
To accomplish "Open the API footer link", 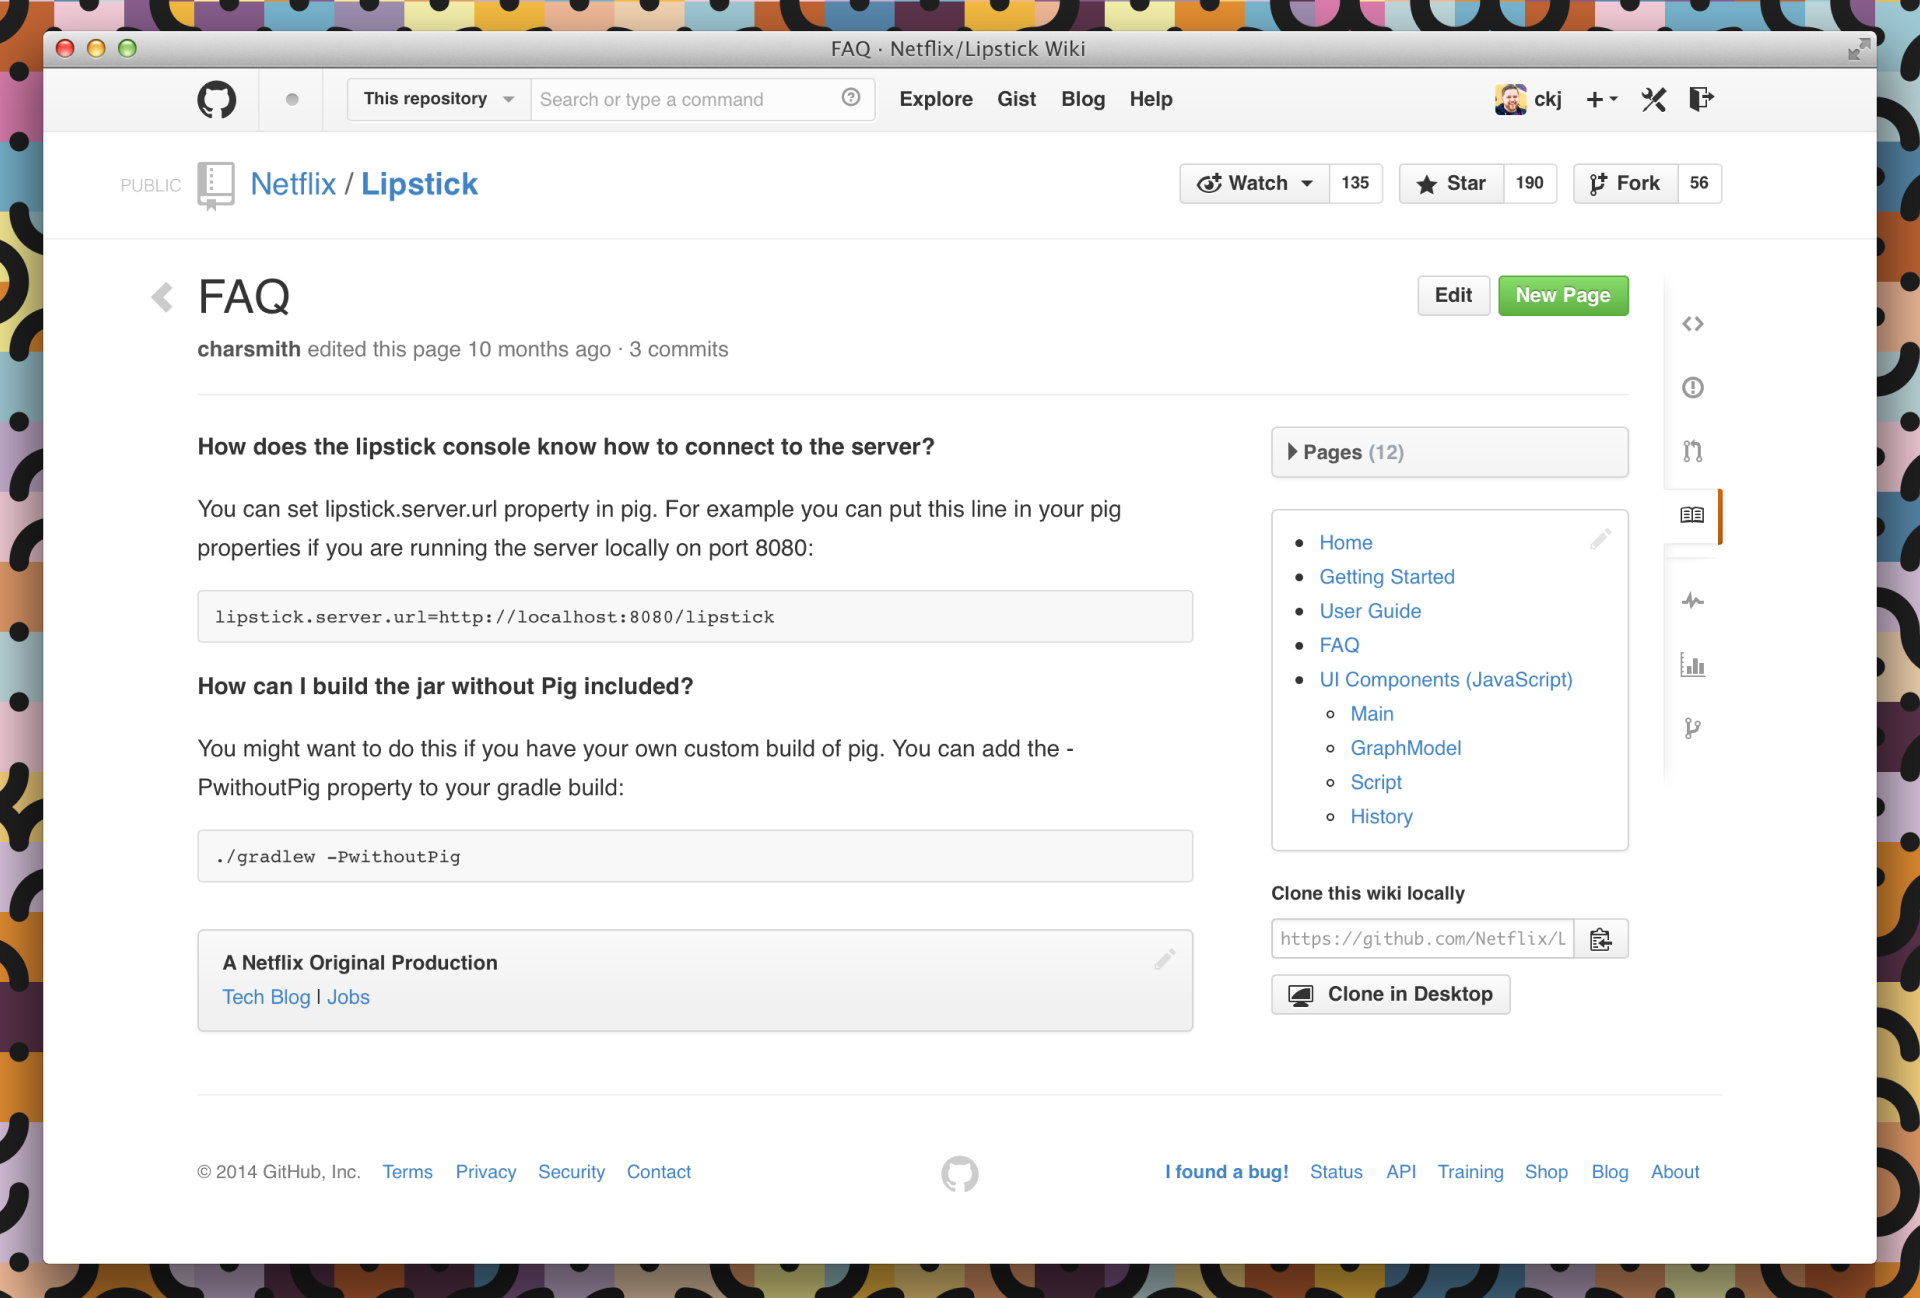I will (x=1401, y=1172).
